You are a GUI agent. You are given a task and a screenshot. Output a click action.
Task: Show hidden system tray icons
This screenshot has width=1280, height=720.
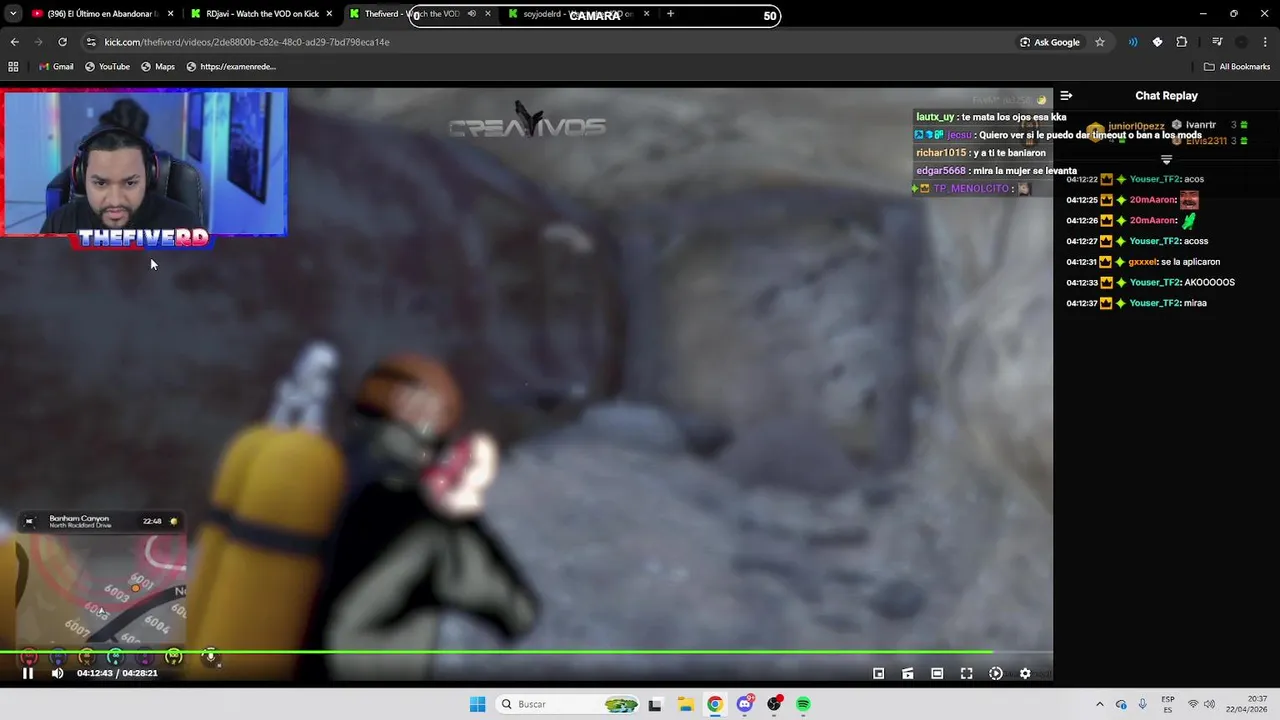[x=1100, y=704]
